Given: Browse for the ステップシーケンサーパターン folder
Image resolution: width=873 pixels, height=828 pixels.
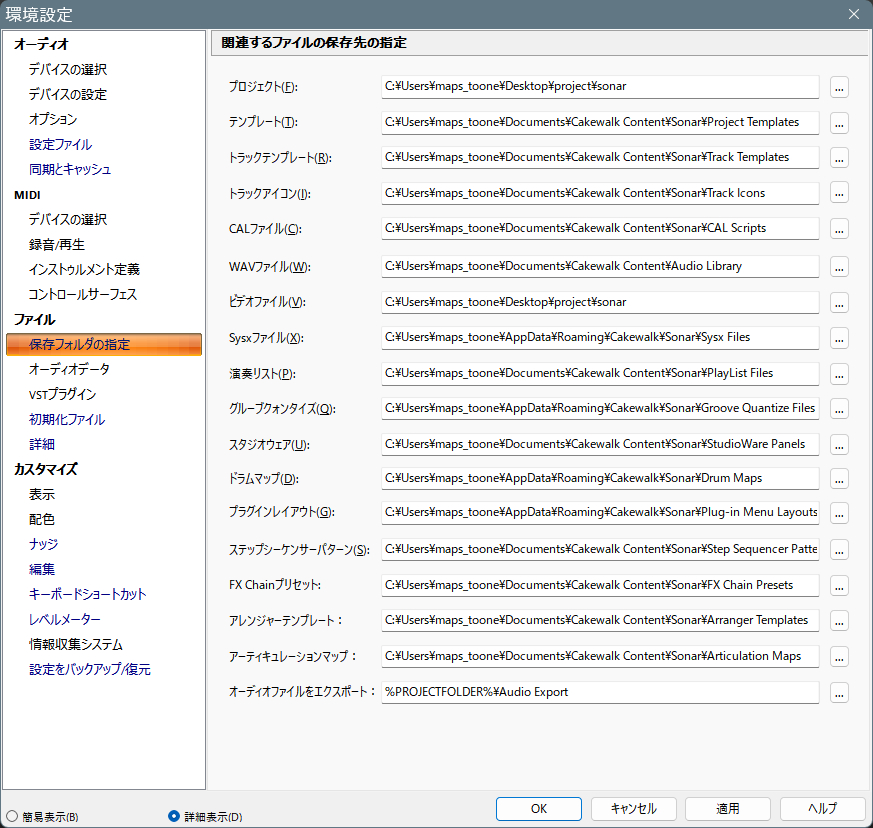Looking at the screenshot, I should pos(839,550).
